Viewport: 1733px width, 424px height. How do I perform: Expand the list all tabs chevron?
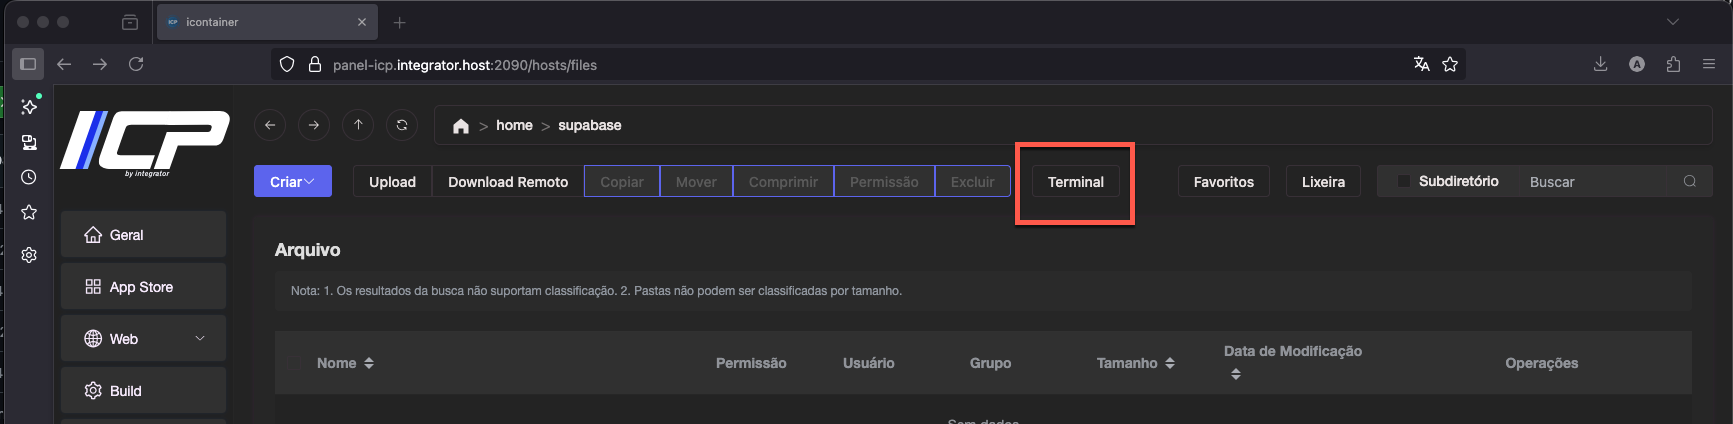1672,22
